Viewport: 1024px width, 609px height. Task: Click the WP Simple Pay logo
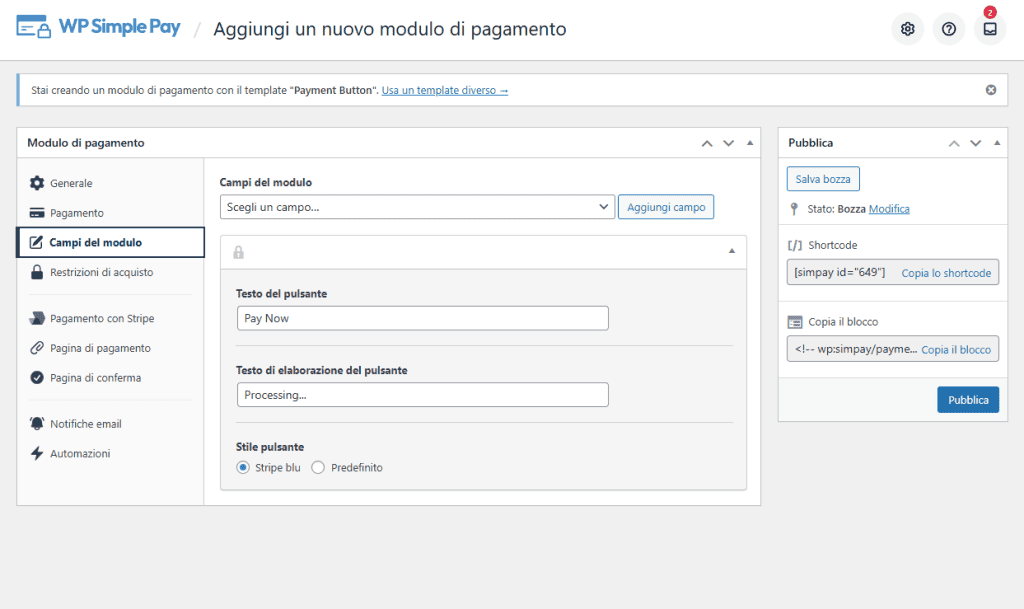pyautogui.click(x=99, y=28)
